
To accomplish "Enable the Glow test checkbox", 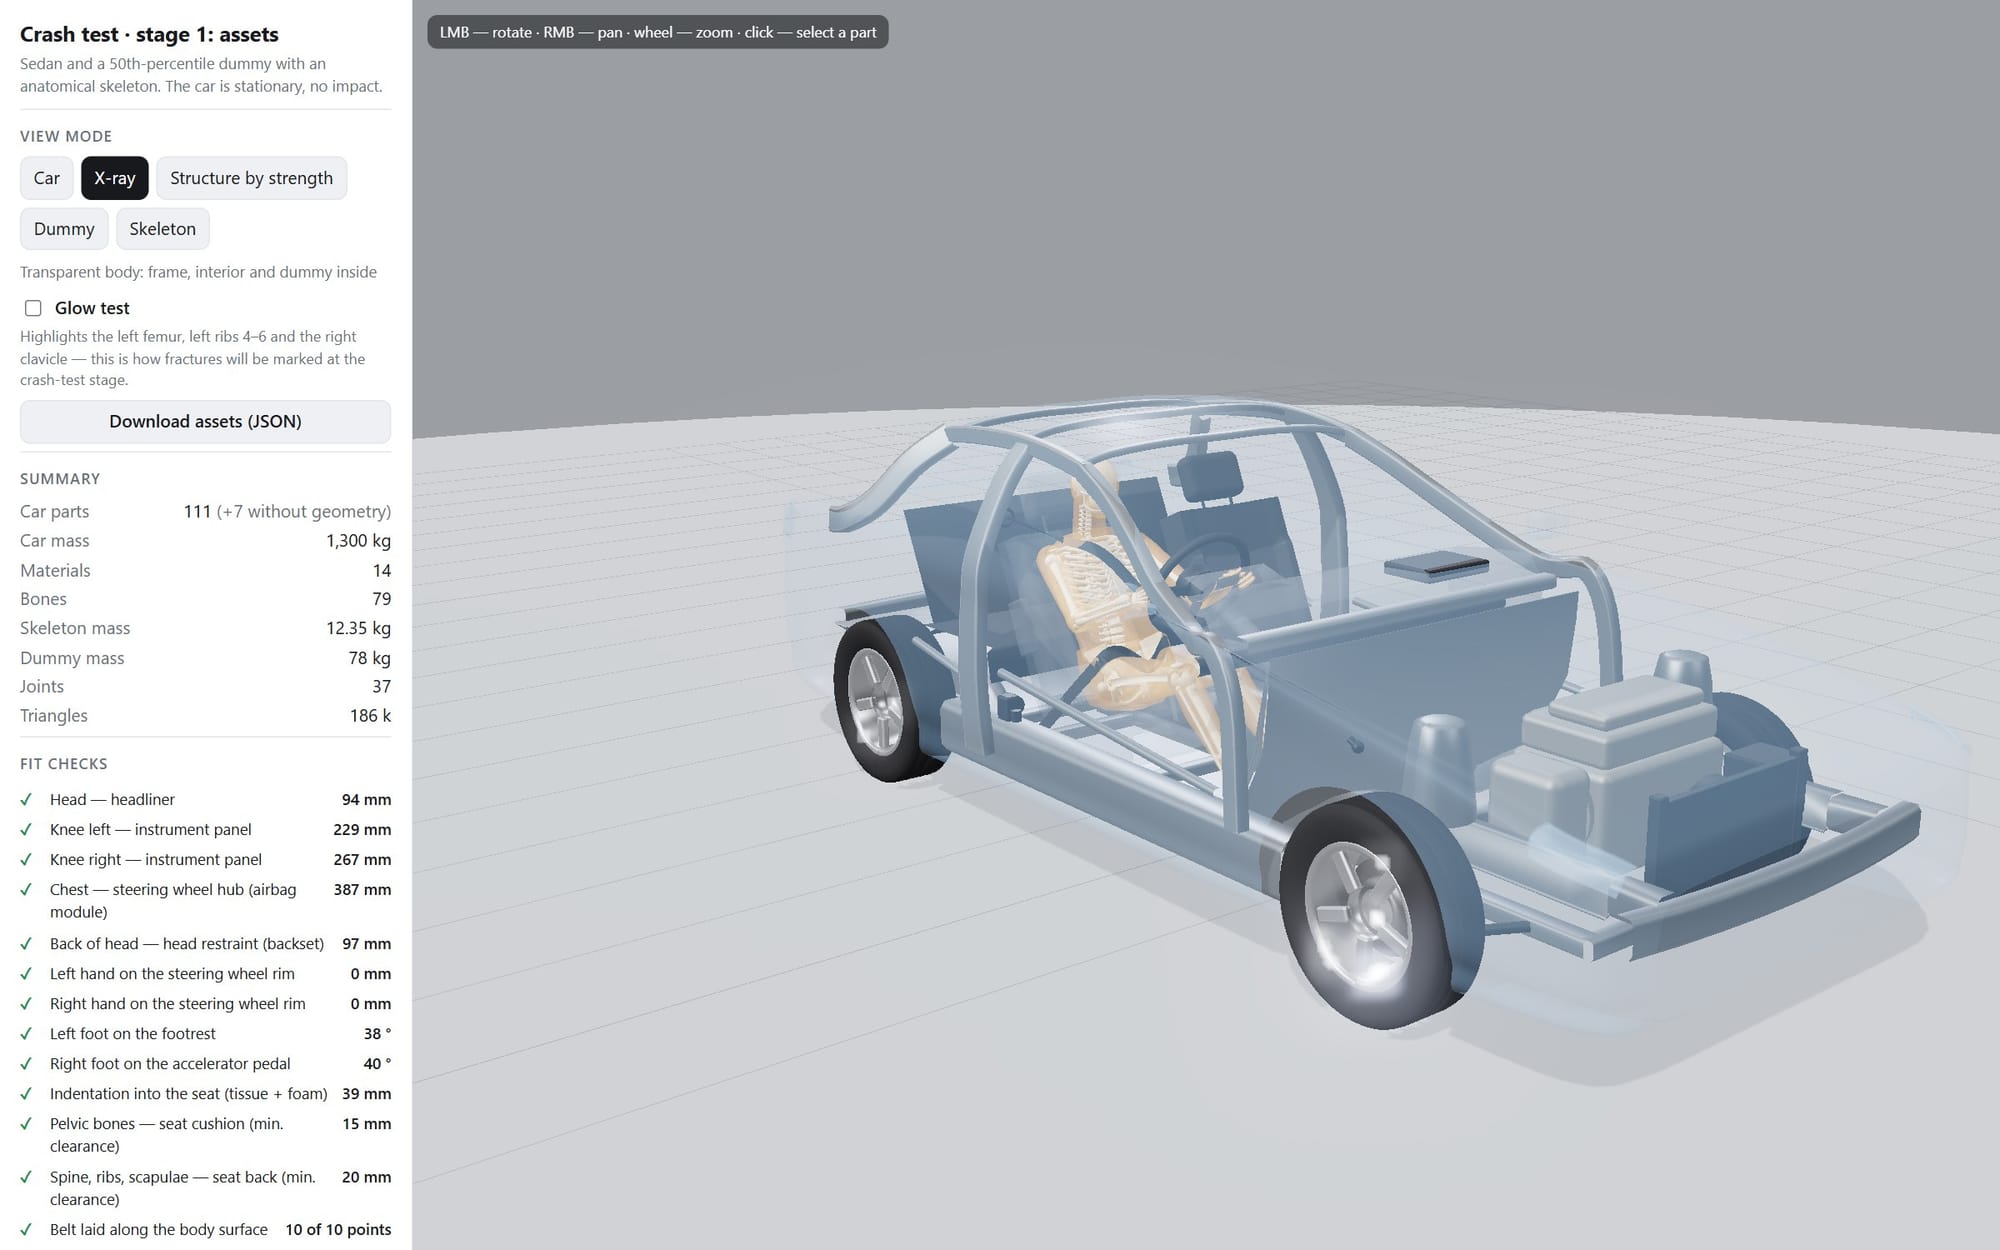I will click(x=33, y=308).
